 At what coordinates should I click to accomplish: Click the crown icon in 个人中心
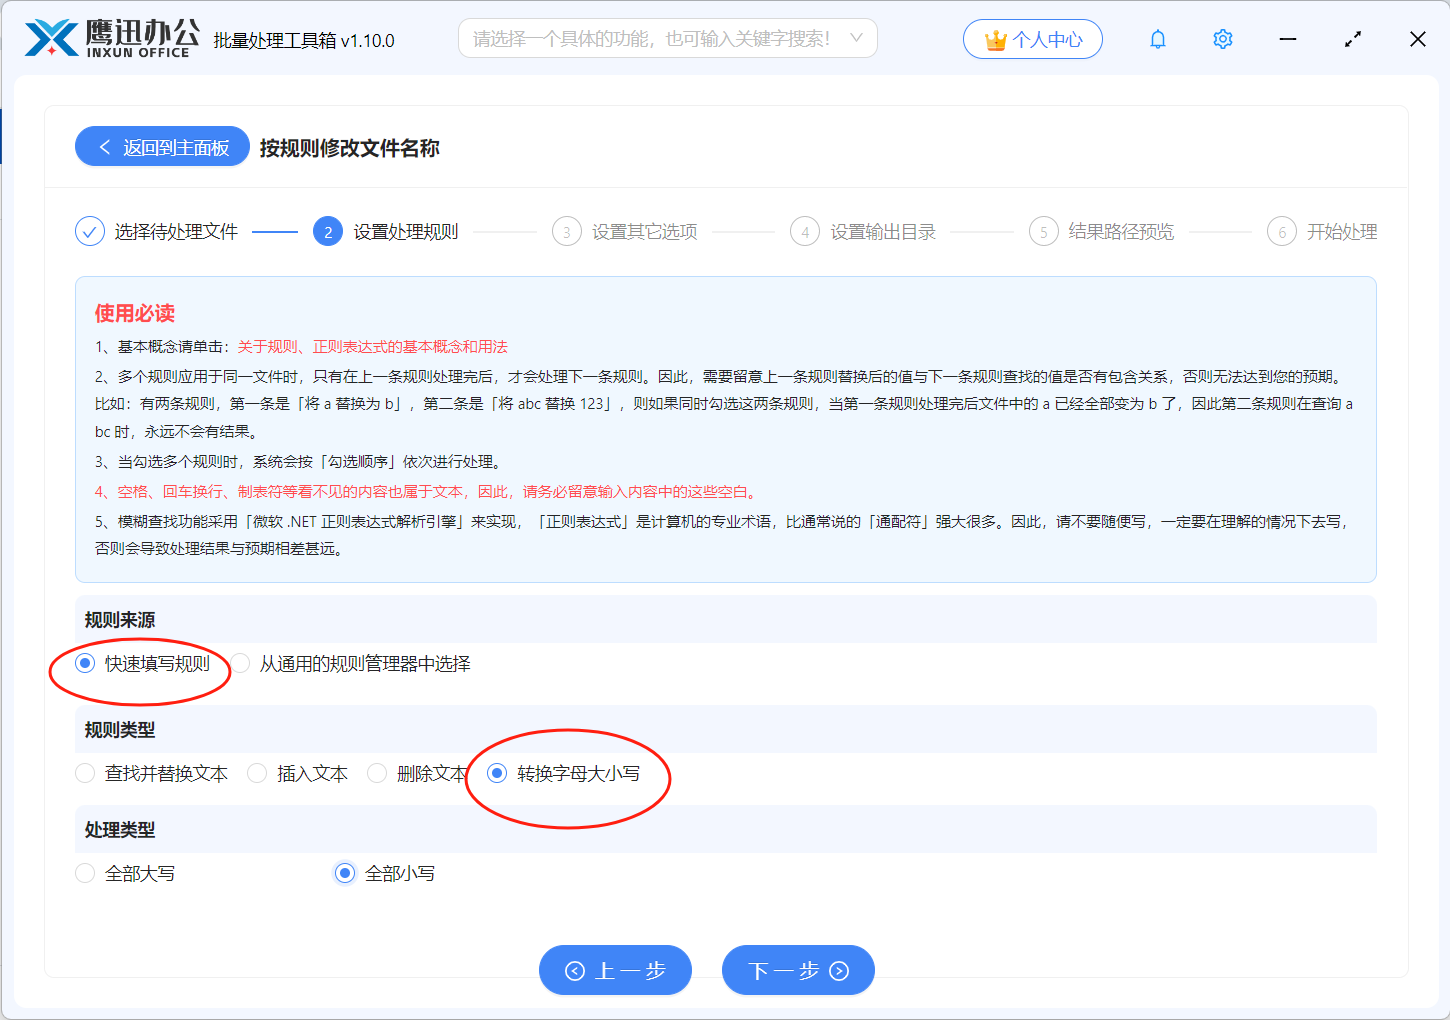pyautogui.click(x=995, y=40)
